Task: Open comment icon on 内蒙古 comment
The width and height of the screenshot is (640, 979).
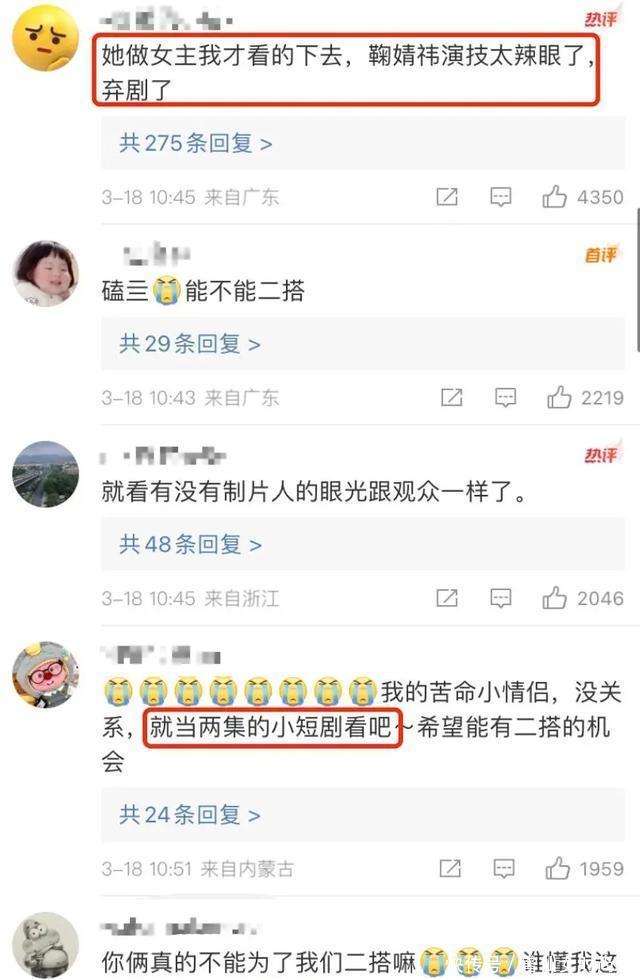Action: pos(504,868)
